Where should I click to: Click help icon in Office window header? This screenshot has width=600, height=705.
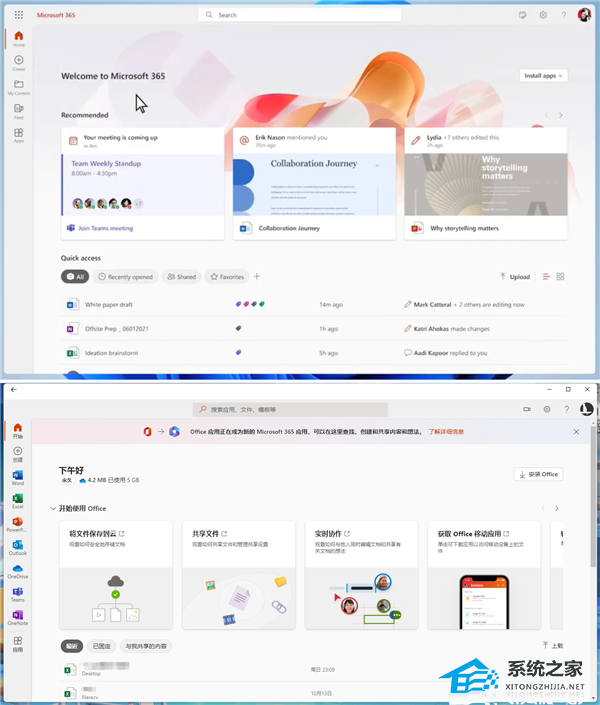pyautogui.click(x=567, y=409)
